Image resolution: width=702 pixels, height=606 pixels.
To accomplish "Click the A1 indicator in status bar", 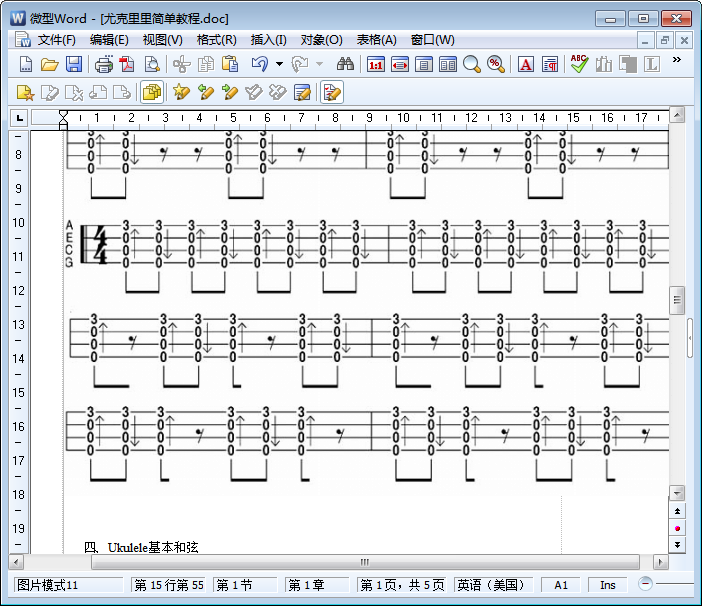I will click(x=561, y=585).
